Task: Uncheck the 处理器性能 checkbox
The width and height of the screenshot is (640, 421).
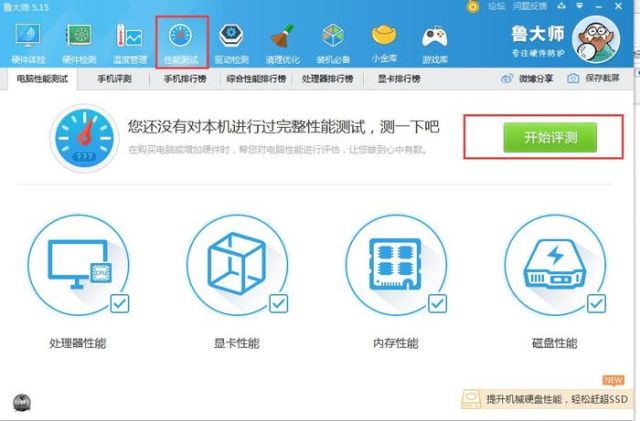Action: click(x=120, y=303)
